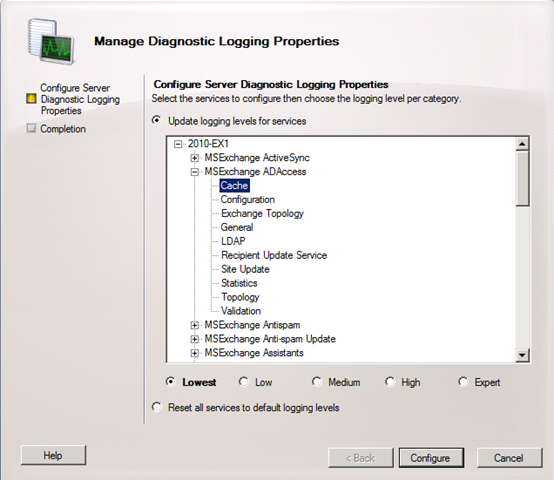The image size is (554, 480).
Task: Select the MSExchange Antispam service label
Action: pyautogui.click(x=252, y=325)
